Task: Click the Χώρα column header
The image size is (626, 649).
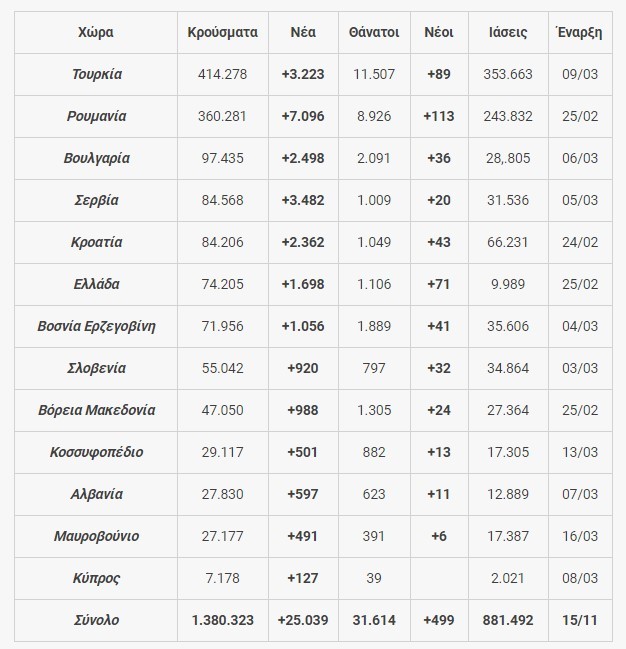Action: 95,32
